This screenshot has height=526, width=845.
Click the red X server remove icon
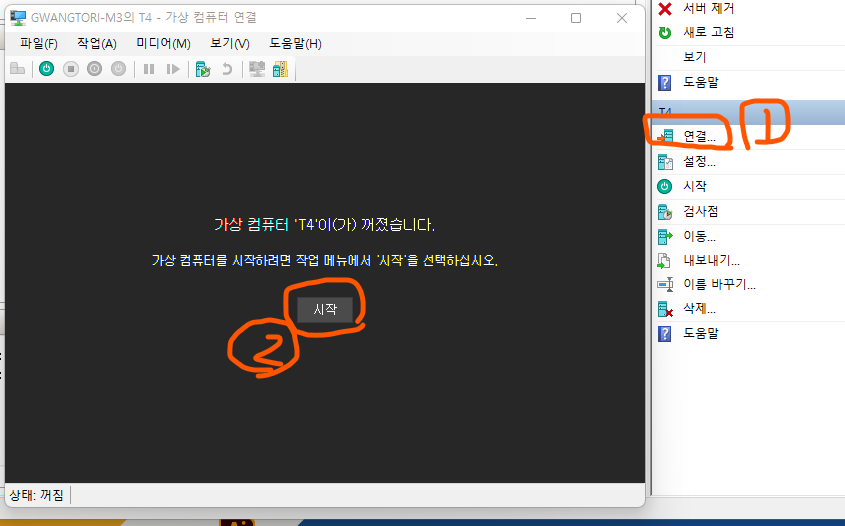(x=665, y=8)
